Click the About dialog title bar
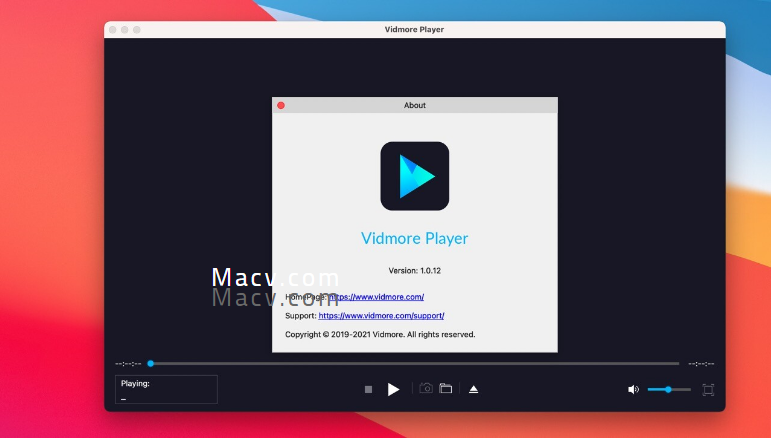Viewport: 771px width, 439px height. pyautogui.click(x=415, y=105)
